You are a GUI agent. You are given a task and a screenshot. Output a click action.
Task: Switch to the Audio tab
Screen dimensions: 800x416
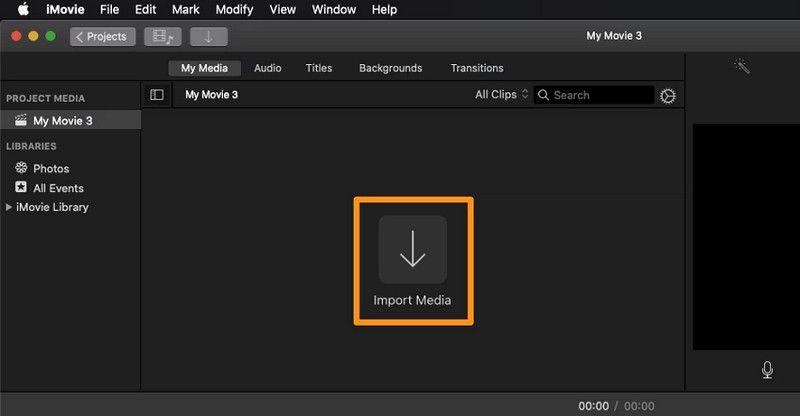click(x=267, y=68)
